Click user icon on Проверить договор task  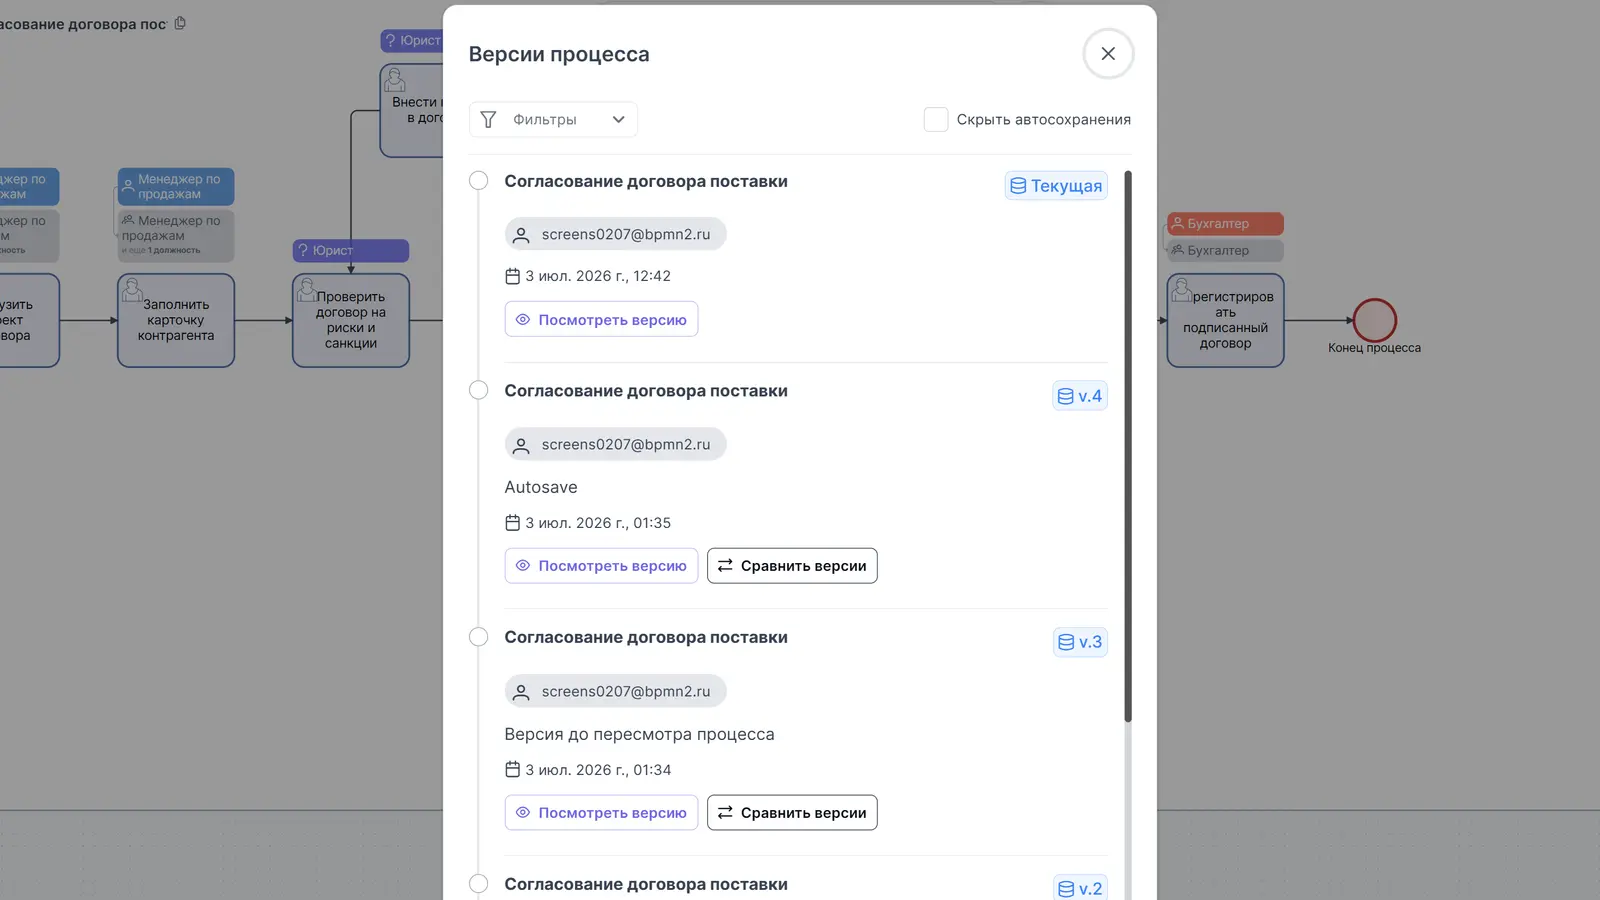tap(307, 290)
